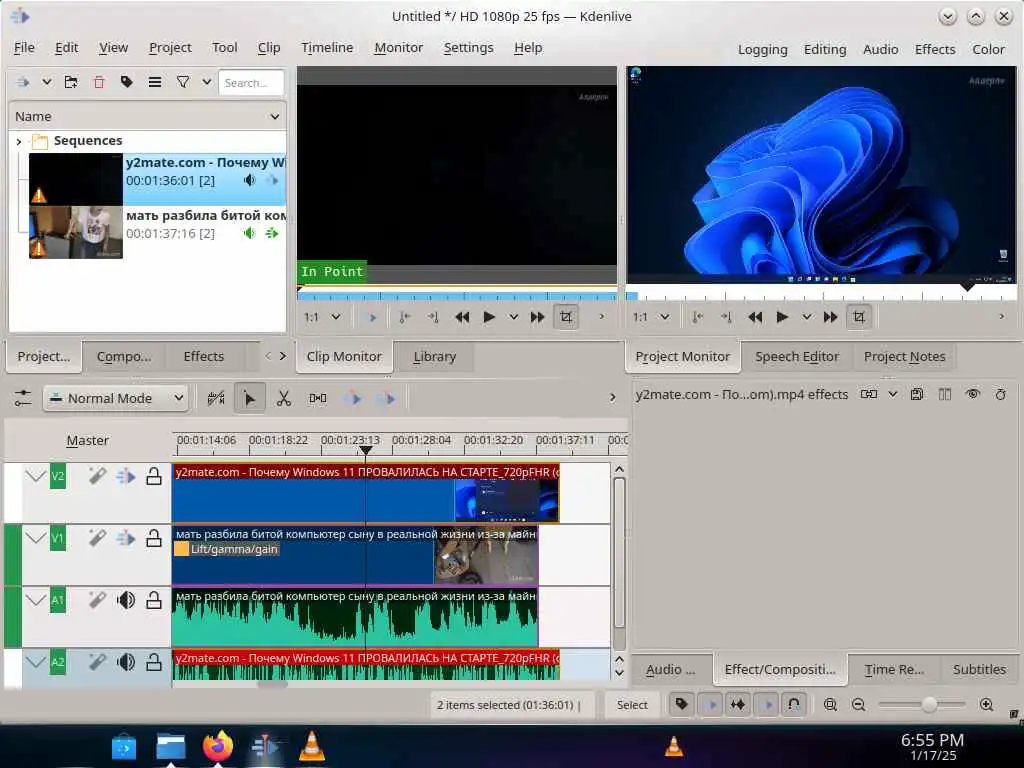
Task: Toggle the keyframe icon in the status bar
Action: pos(738,705)
